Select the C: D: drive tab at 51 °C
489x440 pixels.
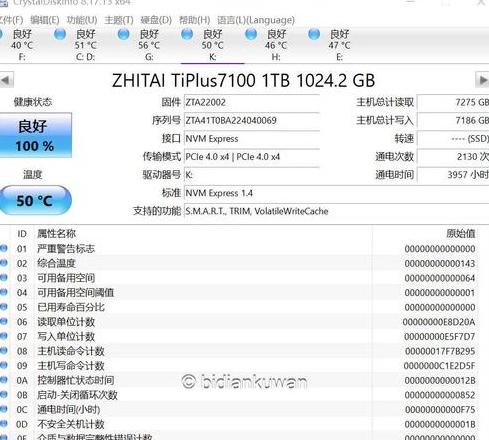[85, 45]
